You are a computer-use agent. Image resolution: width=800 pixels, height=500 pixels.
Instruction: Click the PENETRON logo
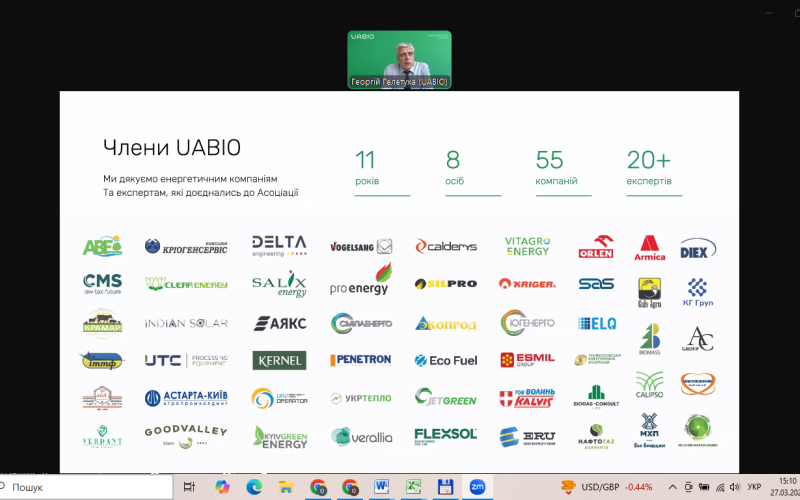click(x=361, y=360)
